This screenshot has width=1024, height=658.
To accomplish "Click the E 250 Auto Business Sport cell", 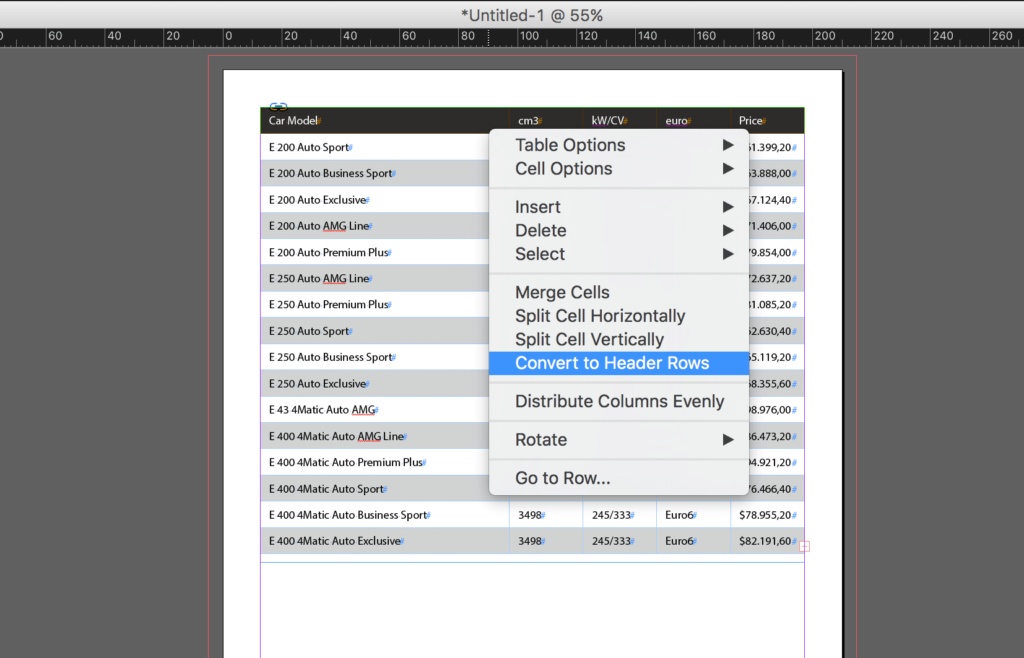I will pos(375,357).
